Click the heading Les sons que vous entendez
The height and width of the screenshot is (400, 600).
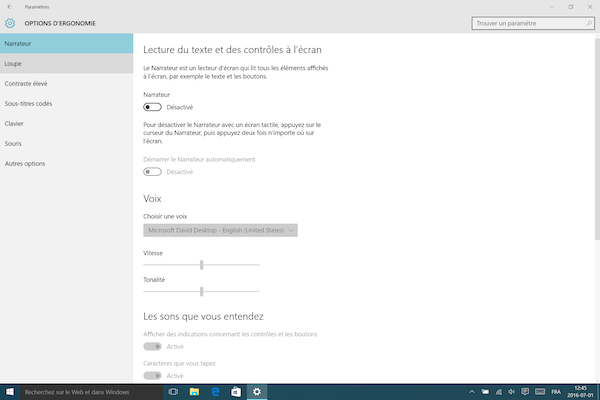click(203, 317)
